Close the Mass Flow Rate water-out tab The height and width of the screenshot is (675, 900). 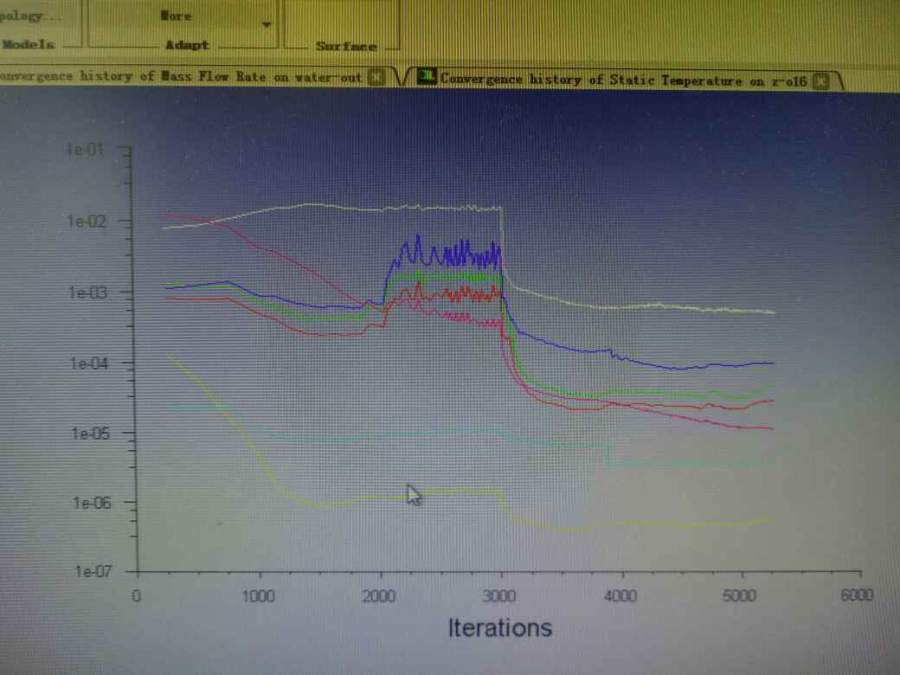pos(376,76)
